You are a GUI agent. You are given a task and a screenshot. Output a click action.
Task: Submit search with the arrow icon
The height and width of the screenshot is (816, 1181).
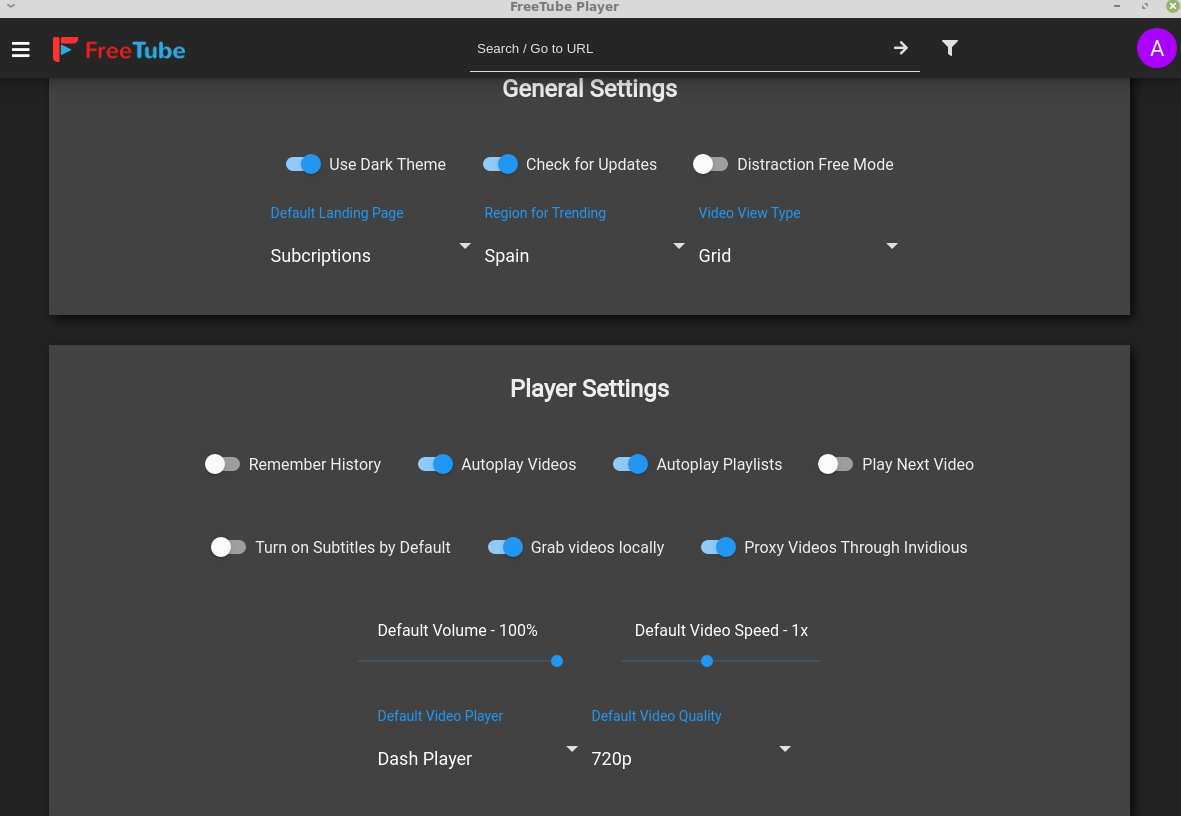tap(901, 48)
